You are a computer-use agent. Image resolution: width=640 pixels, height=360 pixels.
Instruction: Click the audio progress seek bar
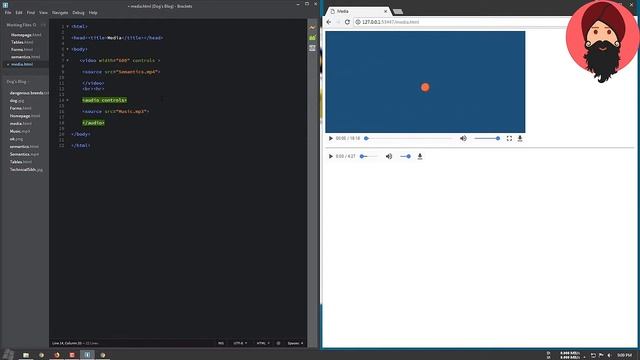point(369,156)
